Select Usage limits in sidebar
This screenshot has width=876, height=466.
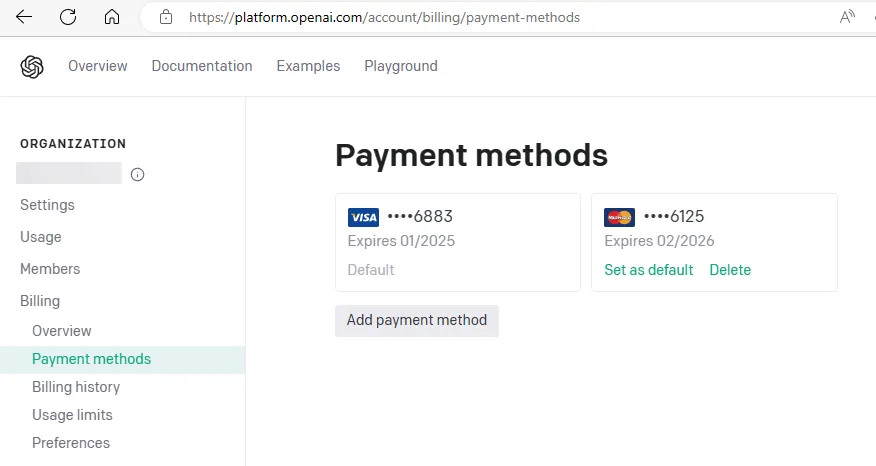pyautogui.click(x=72, y=415)
